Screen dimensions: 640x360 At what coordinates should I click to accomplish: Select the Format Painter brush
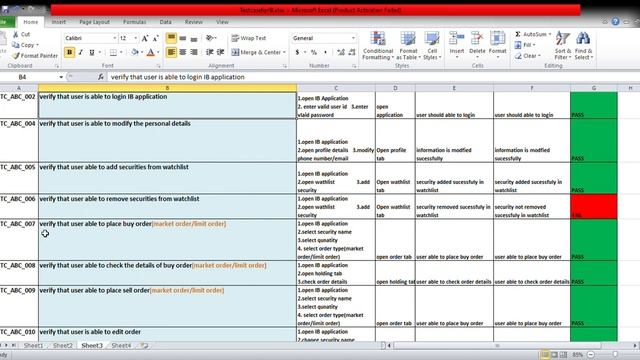pyautogui.click(x=16, y=56)
